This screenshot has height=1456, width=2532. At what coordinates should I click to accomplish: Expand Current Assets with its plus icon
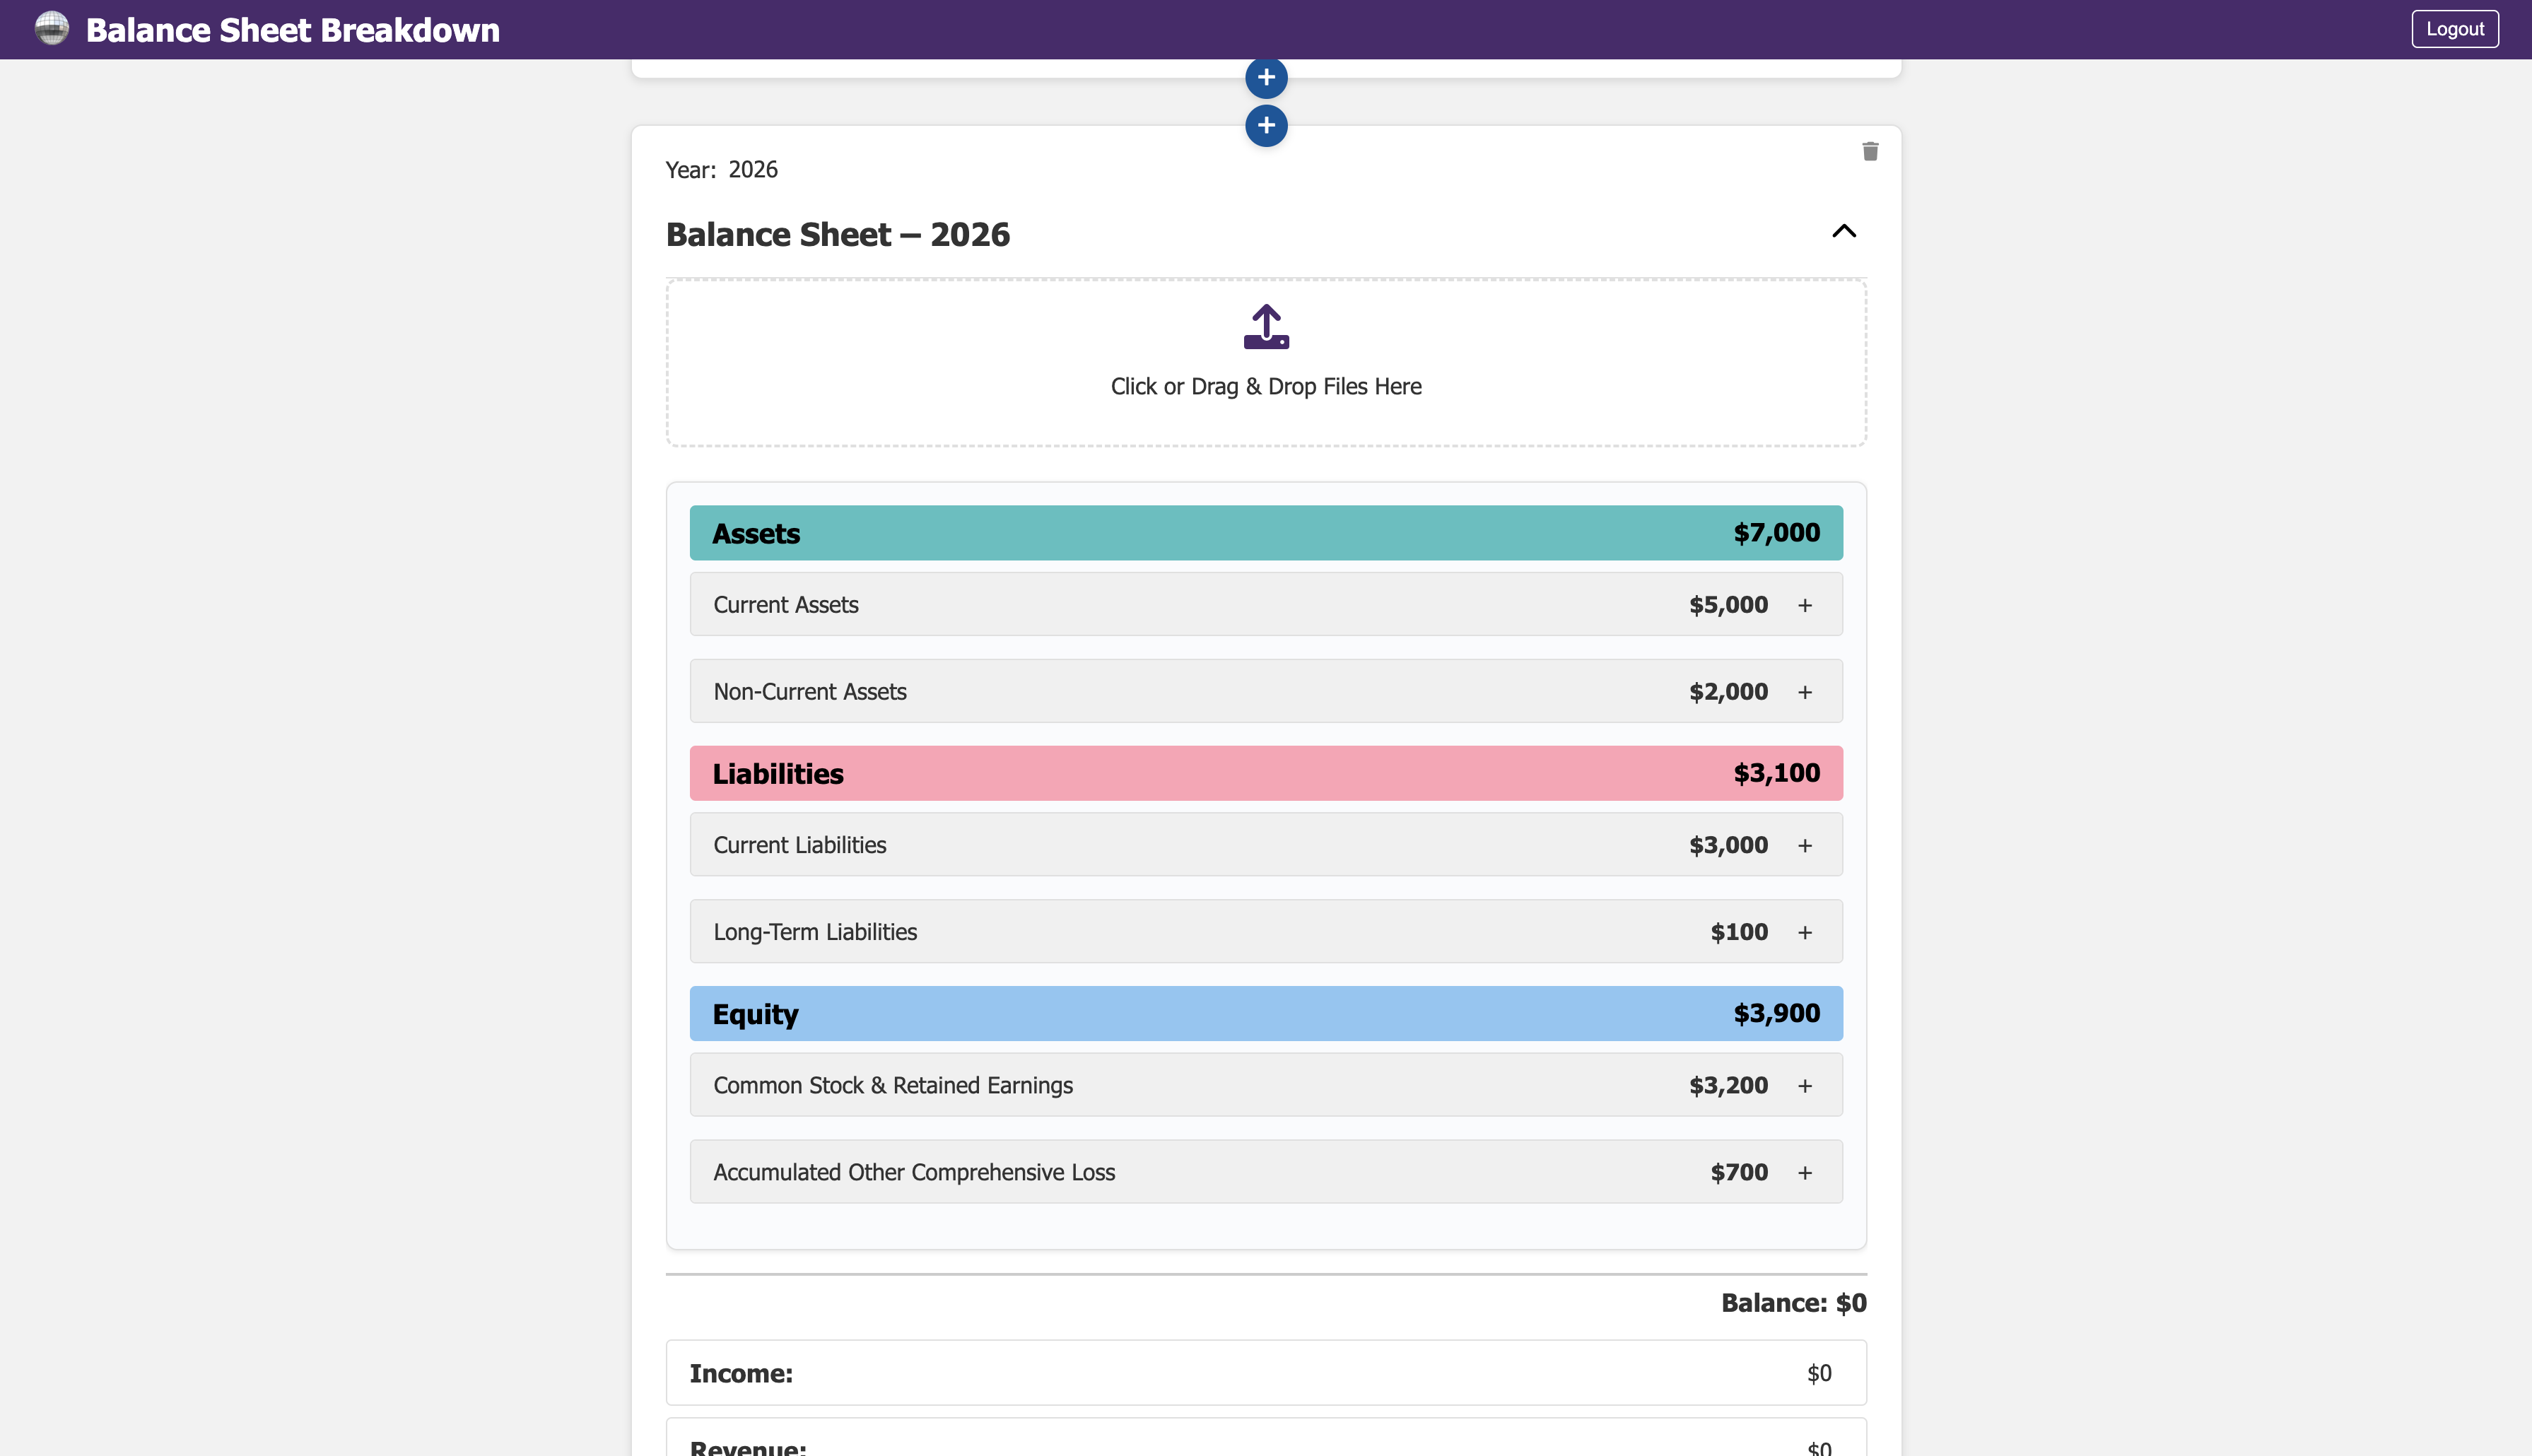coord(1804,605)
